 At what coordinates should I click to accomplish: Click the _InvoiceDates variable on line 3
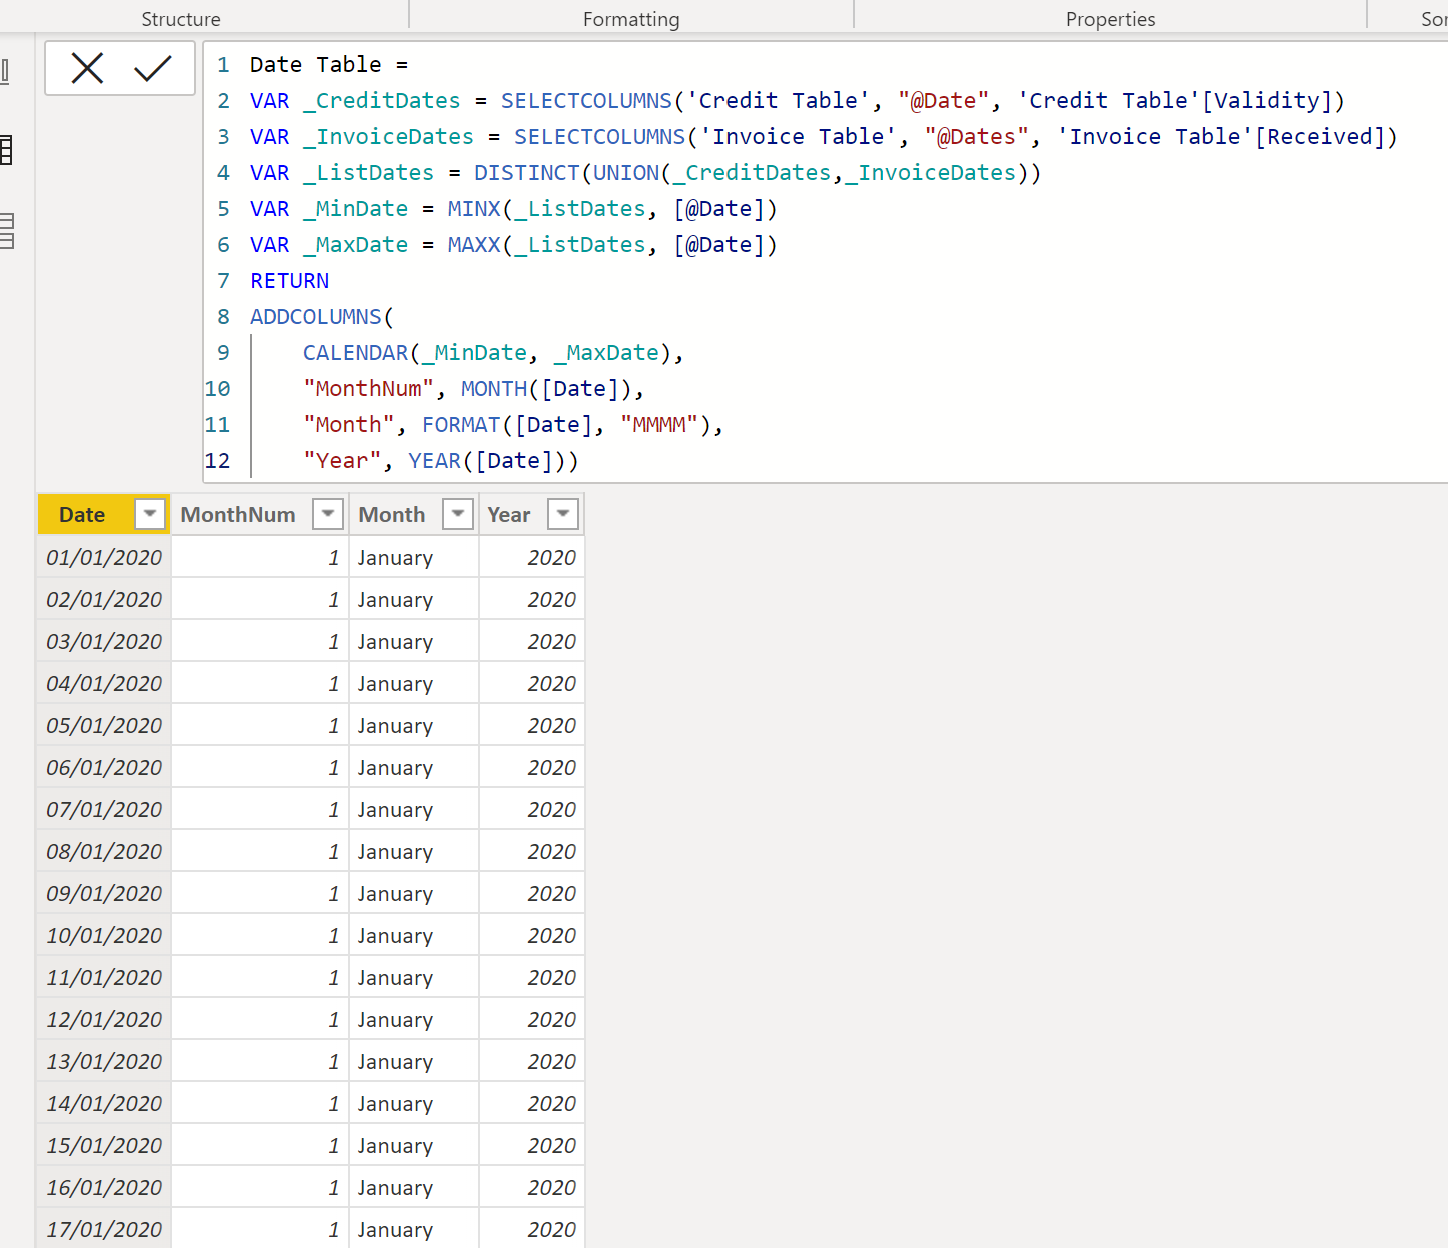point(389,137)
